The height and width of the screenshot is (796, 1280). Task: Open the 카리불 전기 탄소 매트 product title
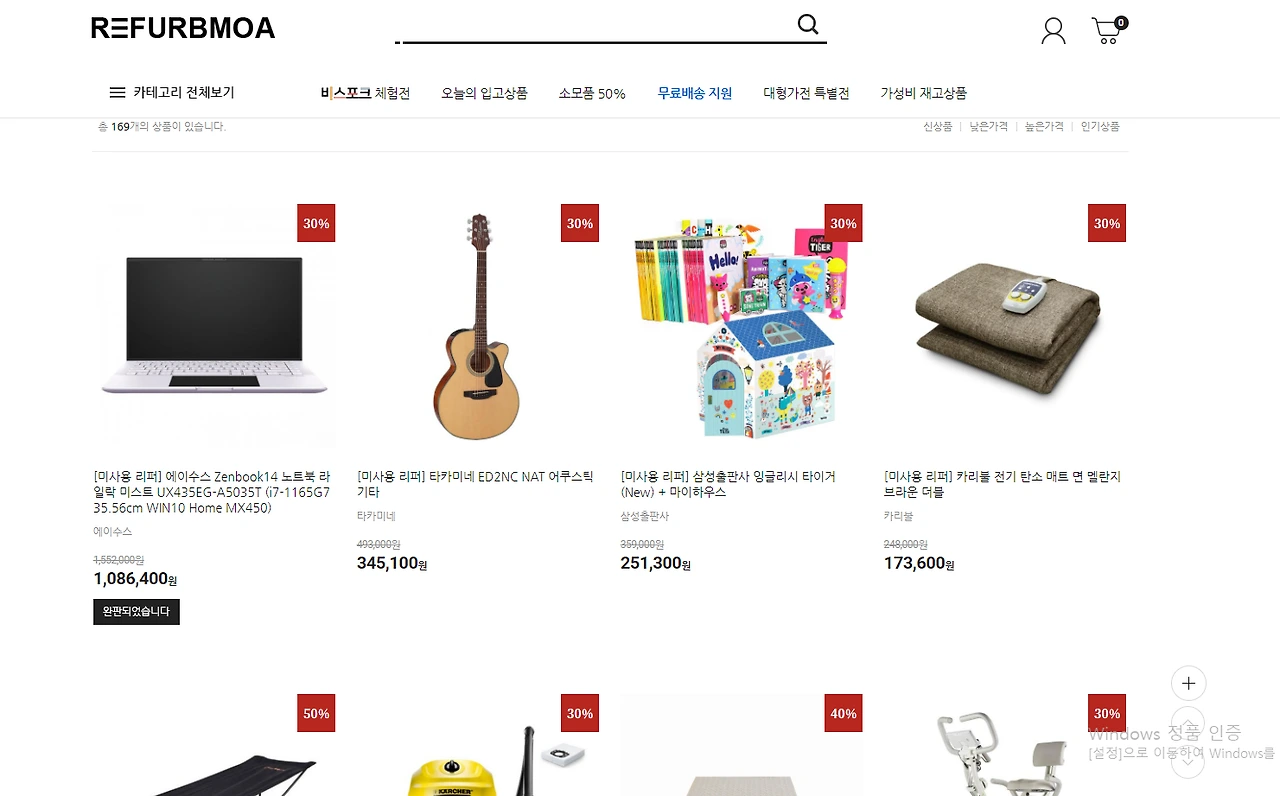(x=1002, y=484)
